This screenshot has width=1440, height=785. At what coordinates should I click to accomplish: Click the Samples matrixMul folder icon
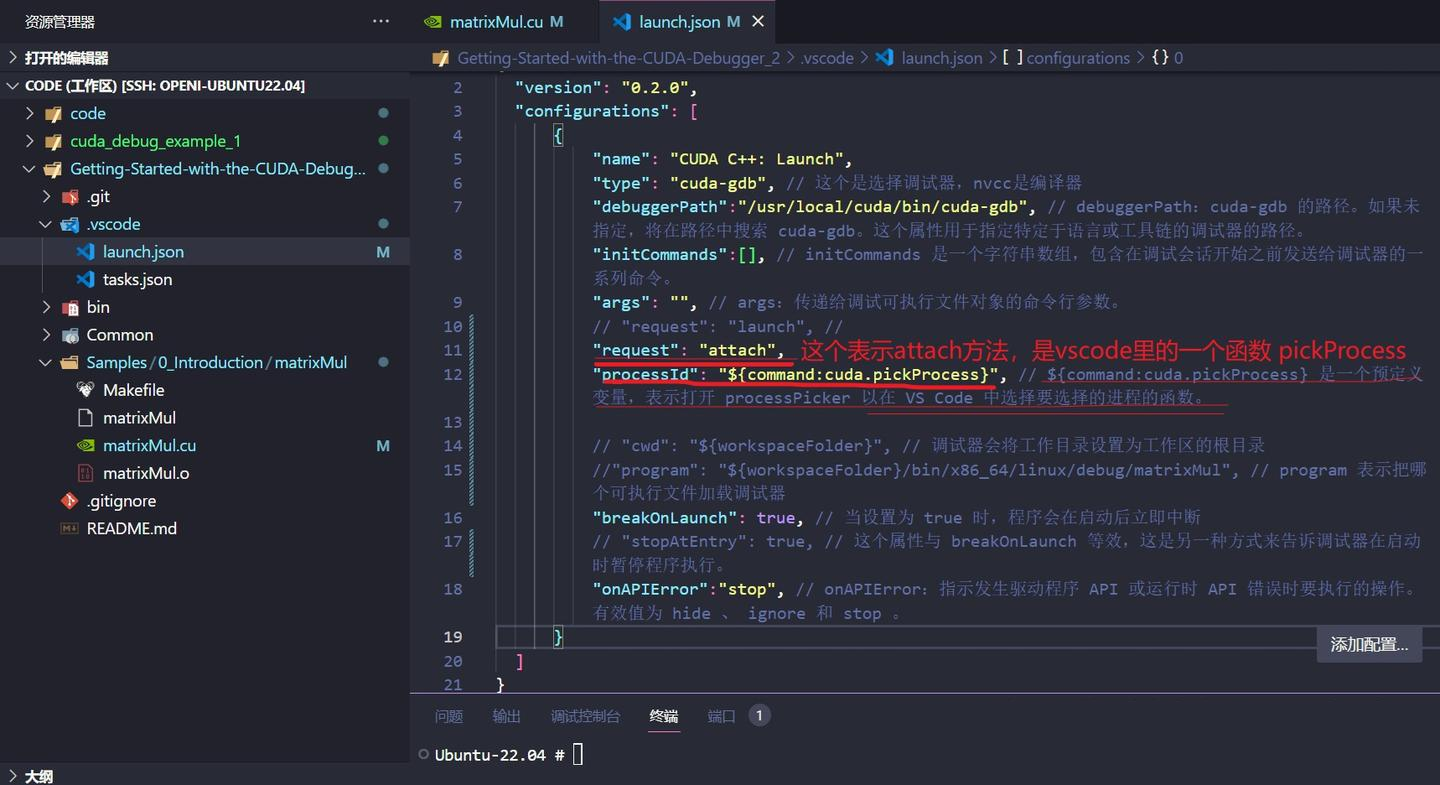pyautogui.click(x=70, y=362)
